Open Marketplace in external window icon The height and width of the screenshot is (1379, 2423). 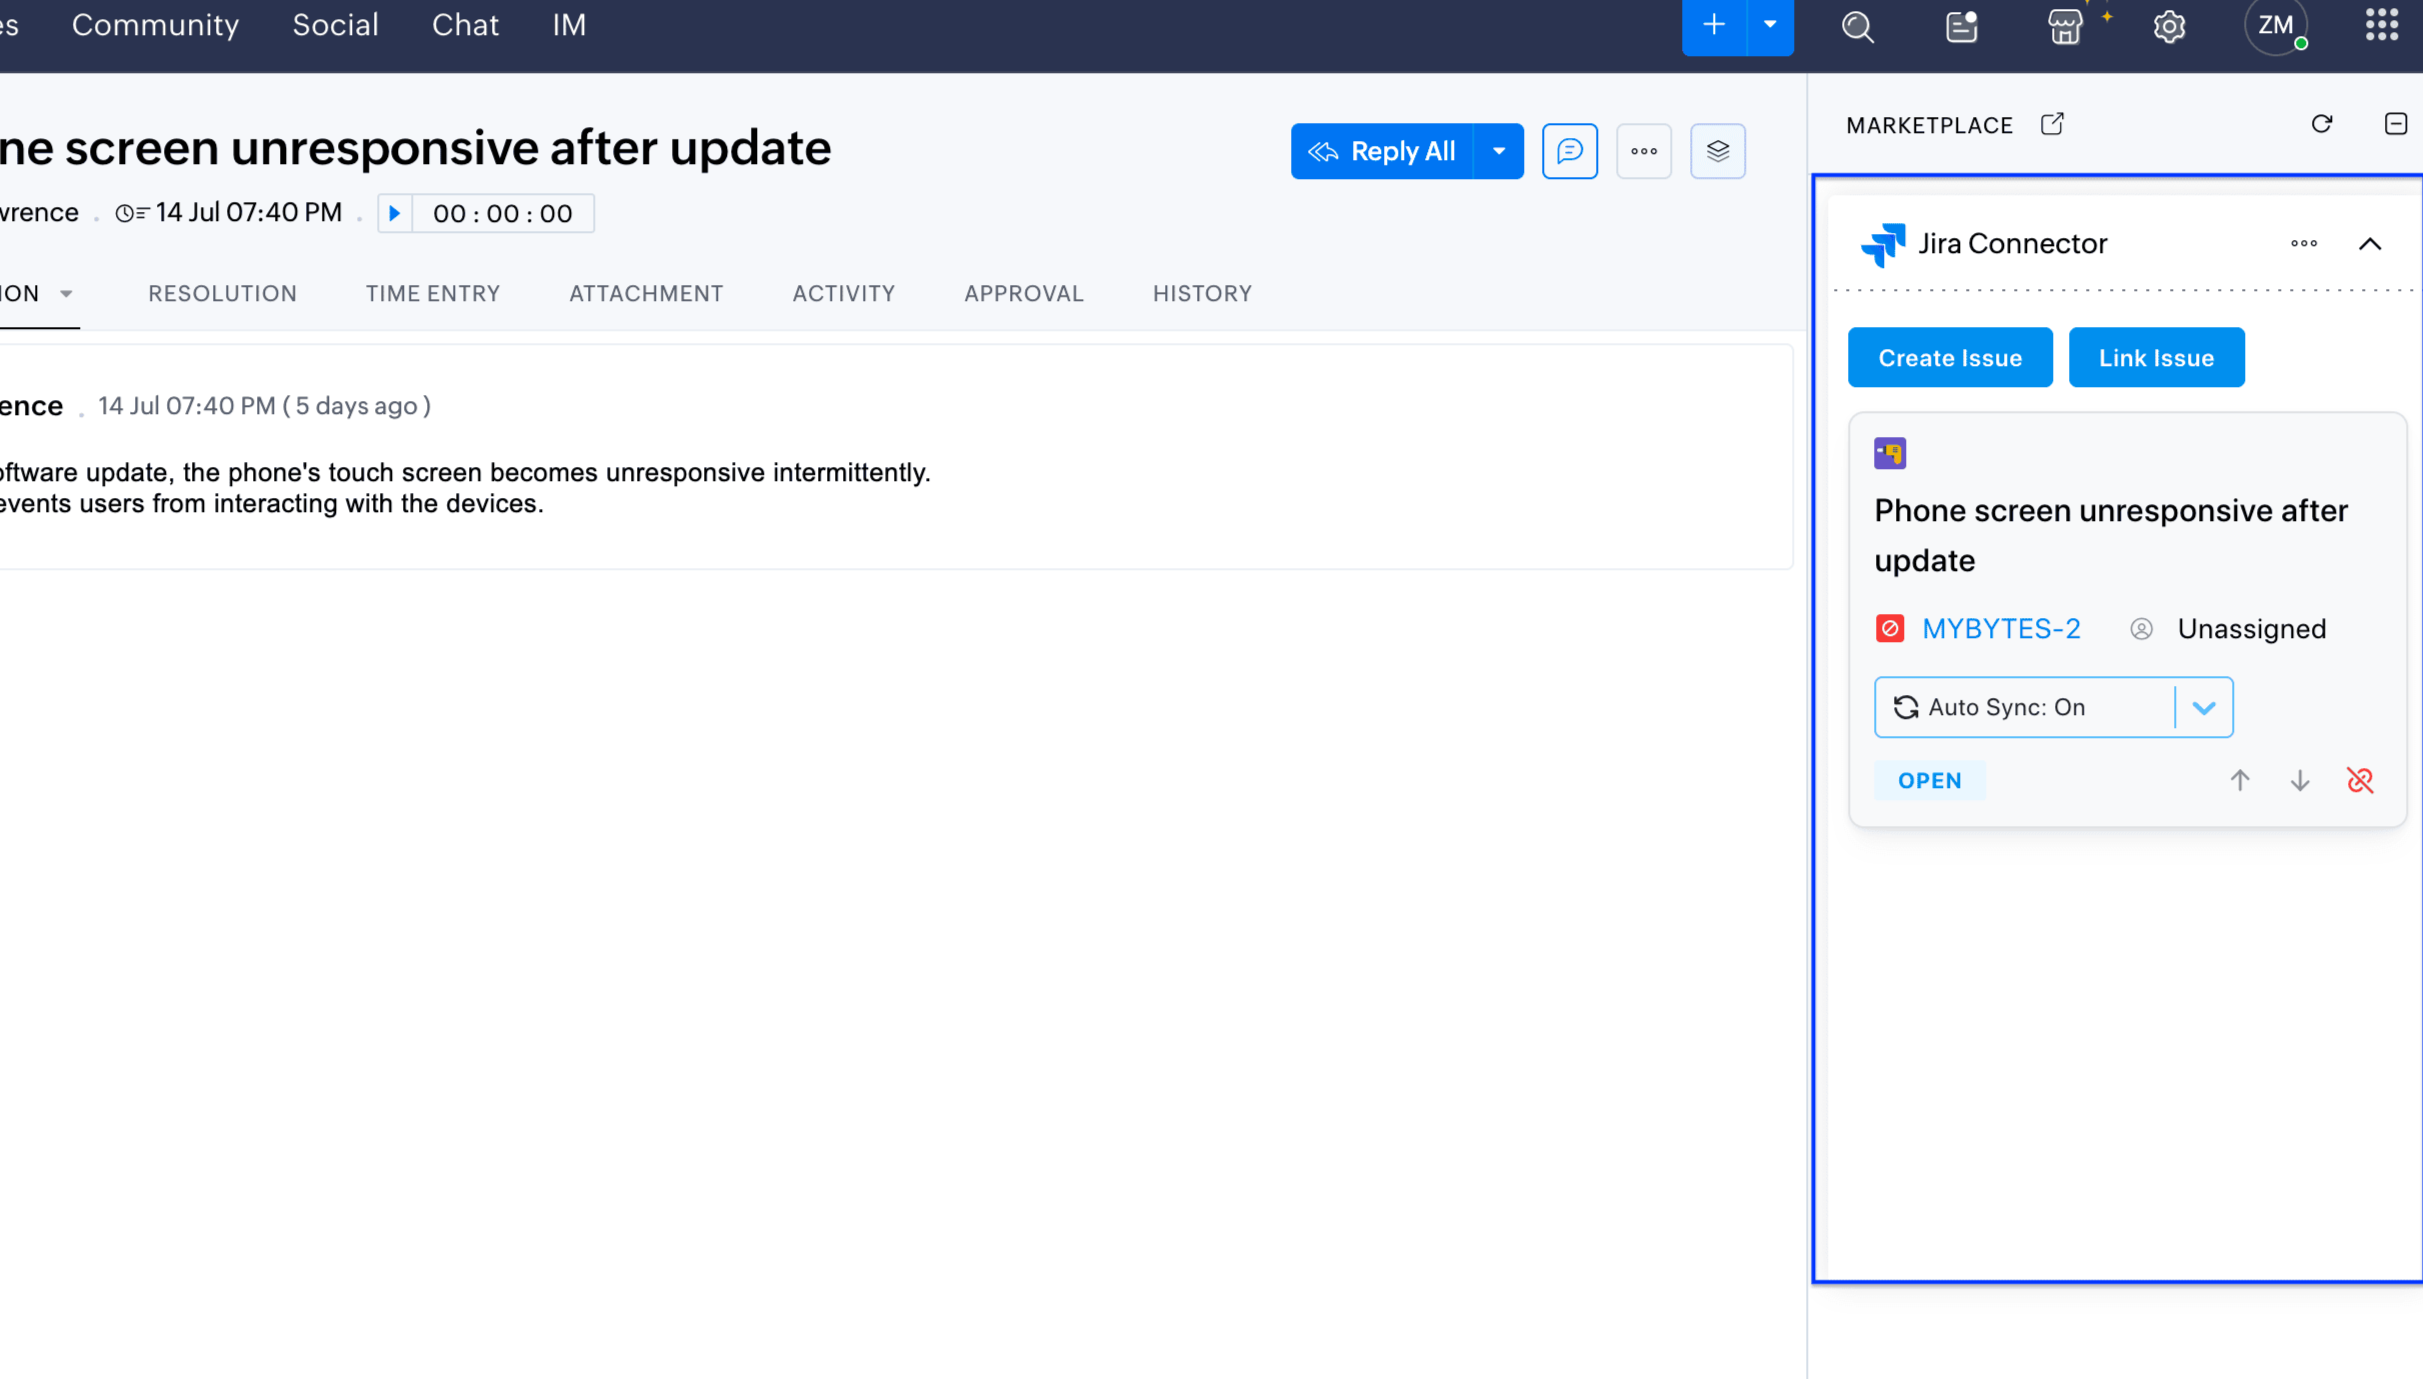tap(2051, 124)
